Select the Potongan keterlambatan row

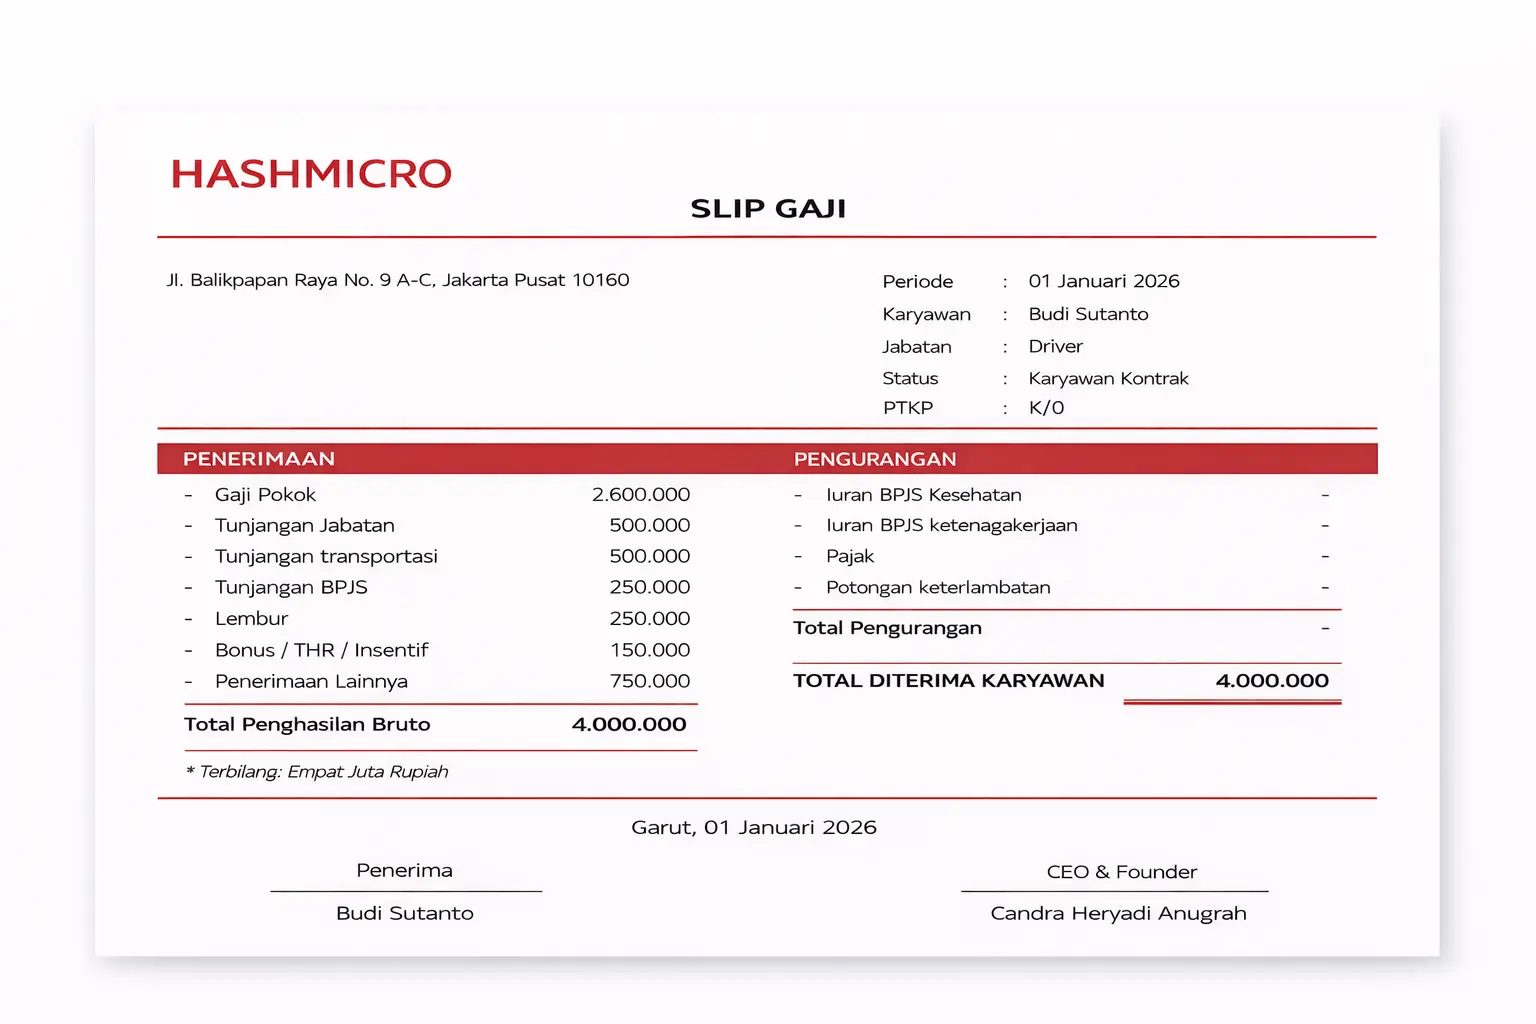[938, 587]
